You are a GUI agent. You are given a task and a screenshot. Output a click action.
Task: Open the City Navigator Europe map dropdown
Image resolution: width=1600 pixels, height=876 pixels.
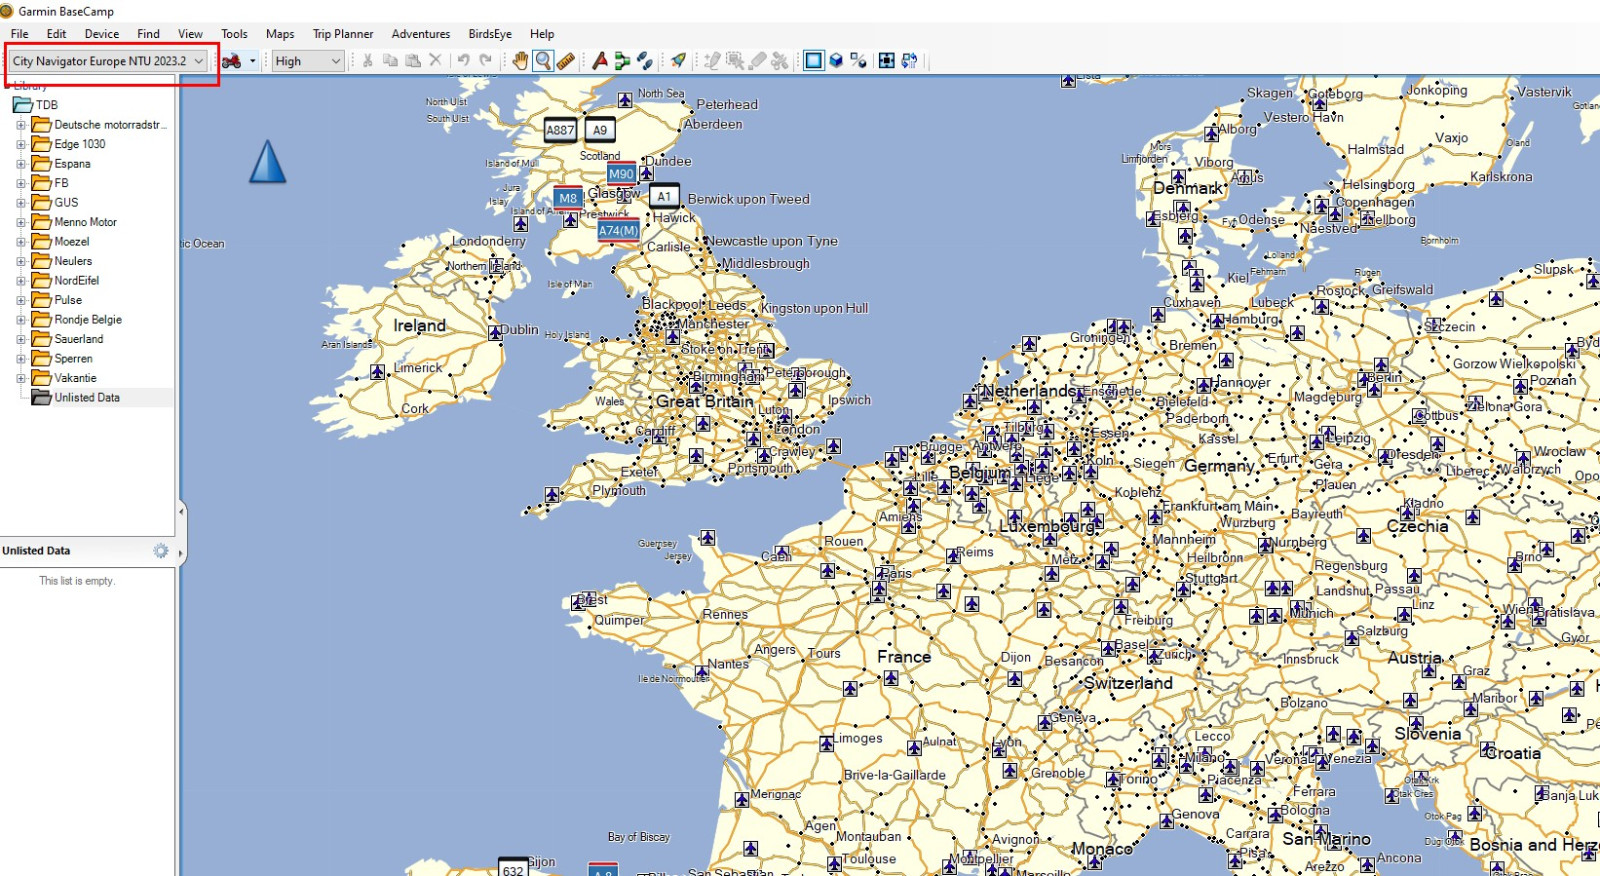pyautogui.click(x=108, y=61)
